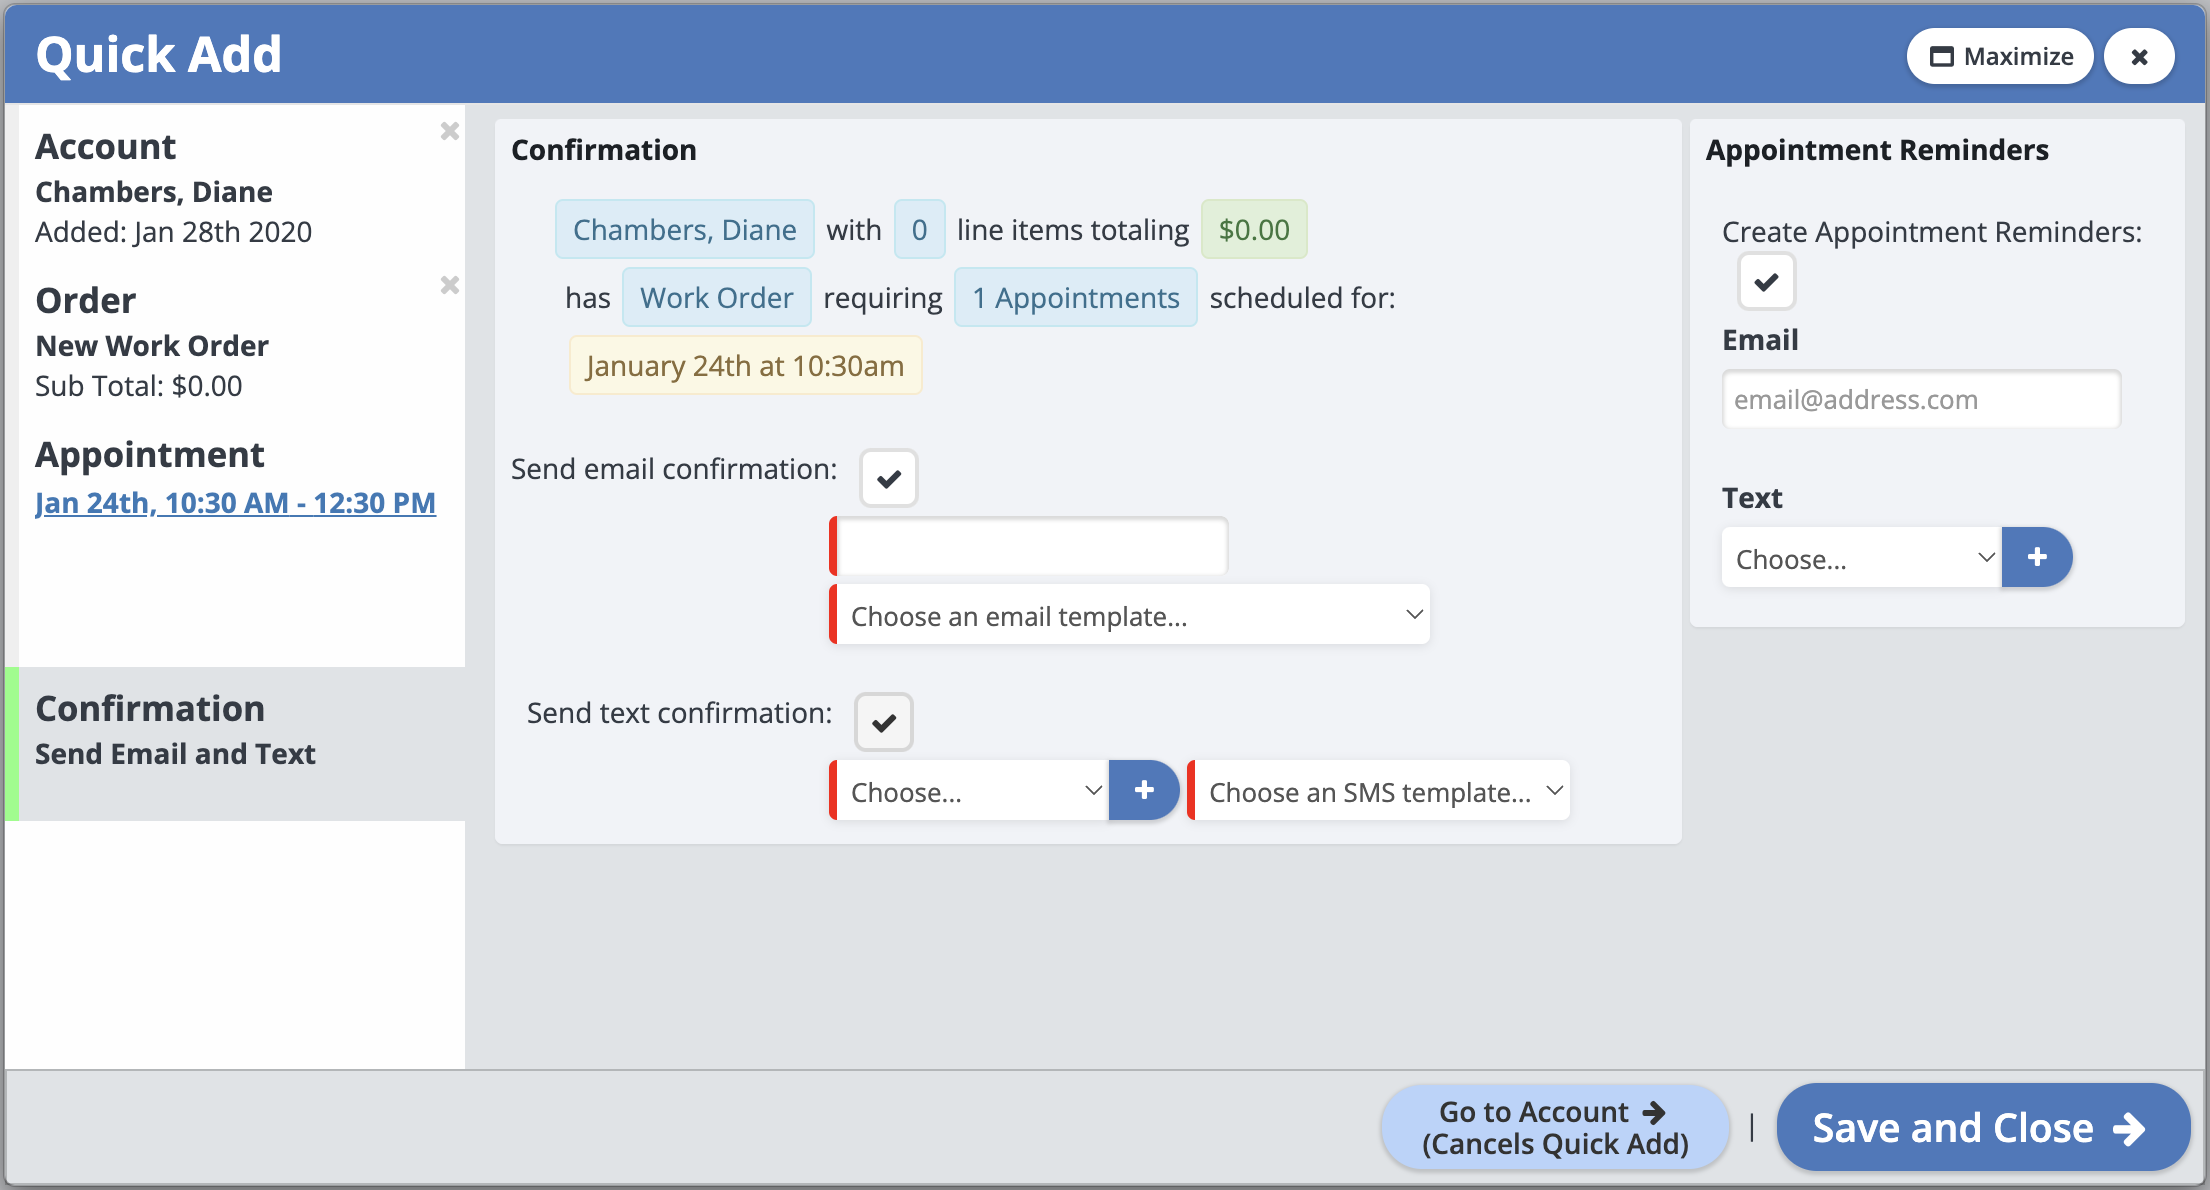Remove the Order section with its X icon
The width and height of the screenshot is (2210, 1190).
[x=449, y=285]
